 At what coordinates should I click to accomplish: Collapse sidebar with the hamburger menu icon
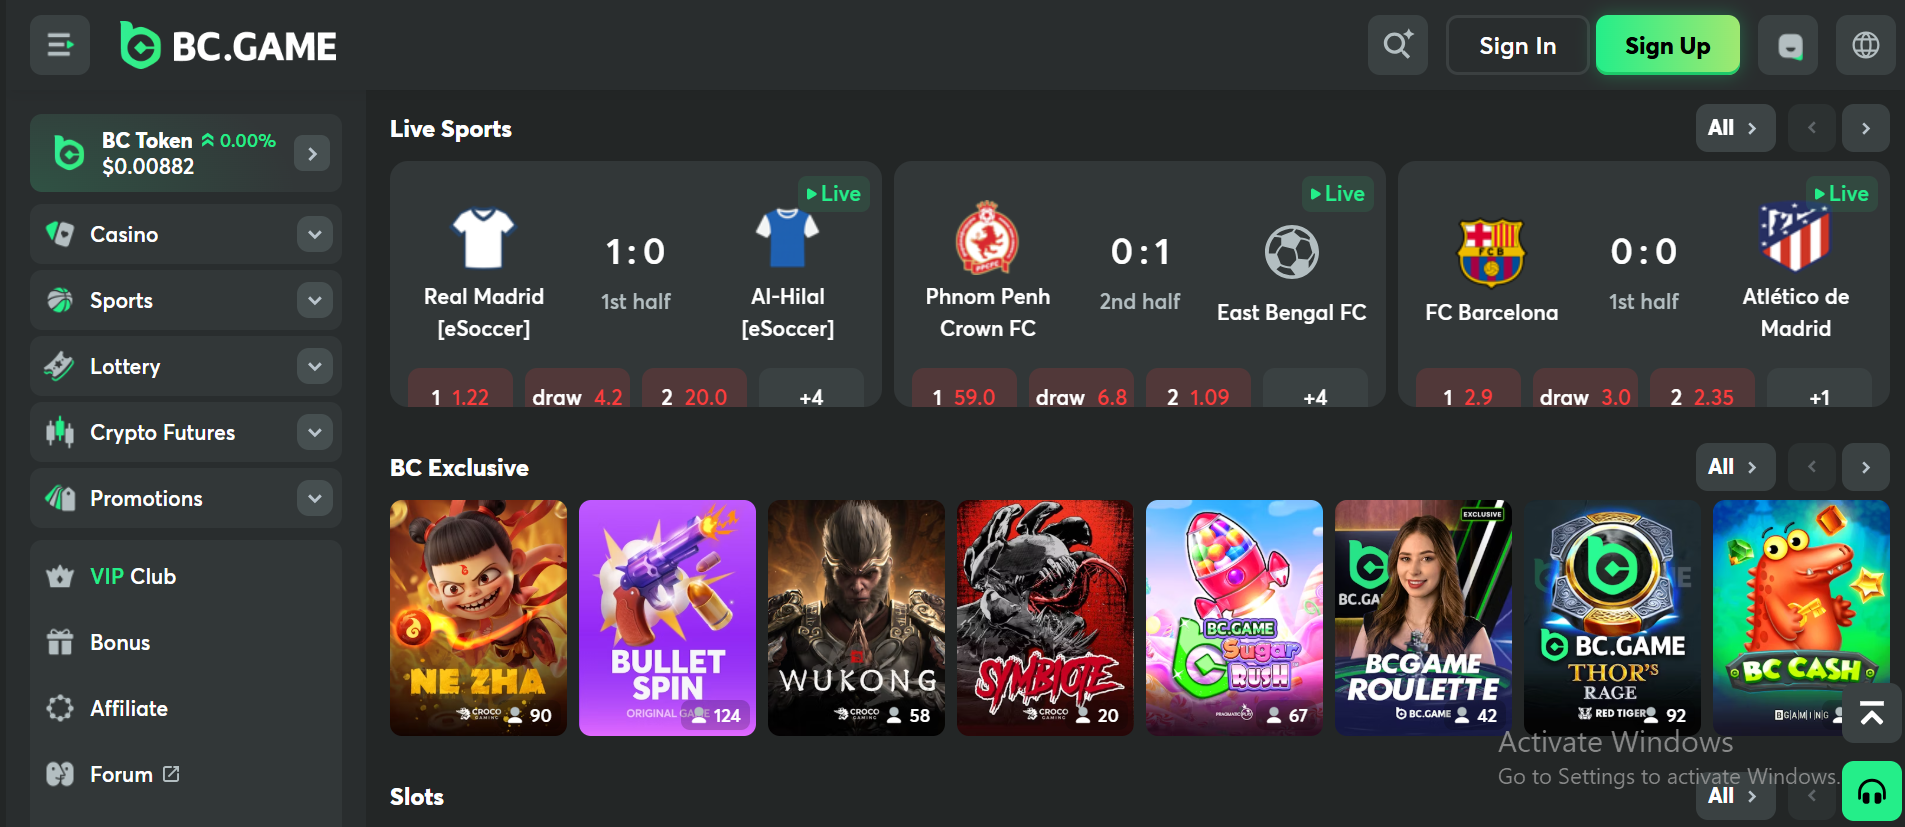click(60, 45)
